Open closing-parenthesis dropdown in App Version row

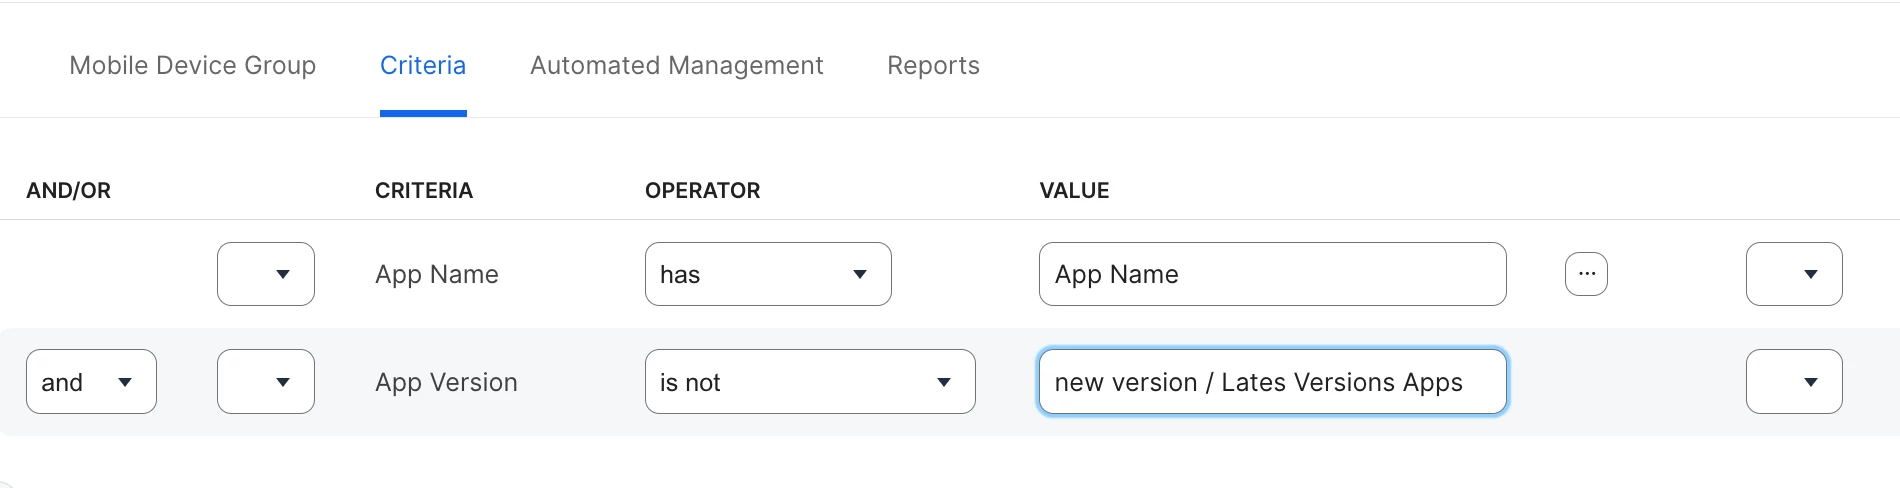[1794, 382]
